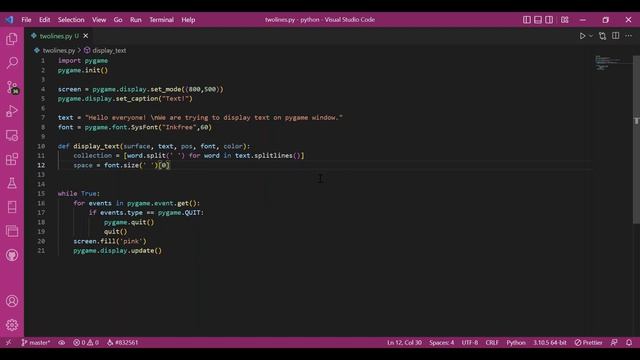Click 'def display_text' function definition
The width and height of the screenshot is (640, 360).
88,146
